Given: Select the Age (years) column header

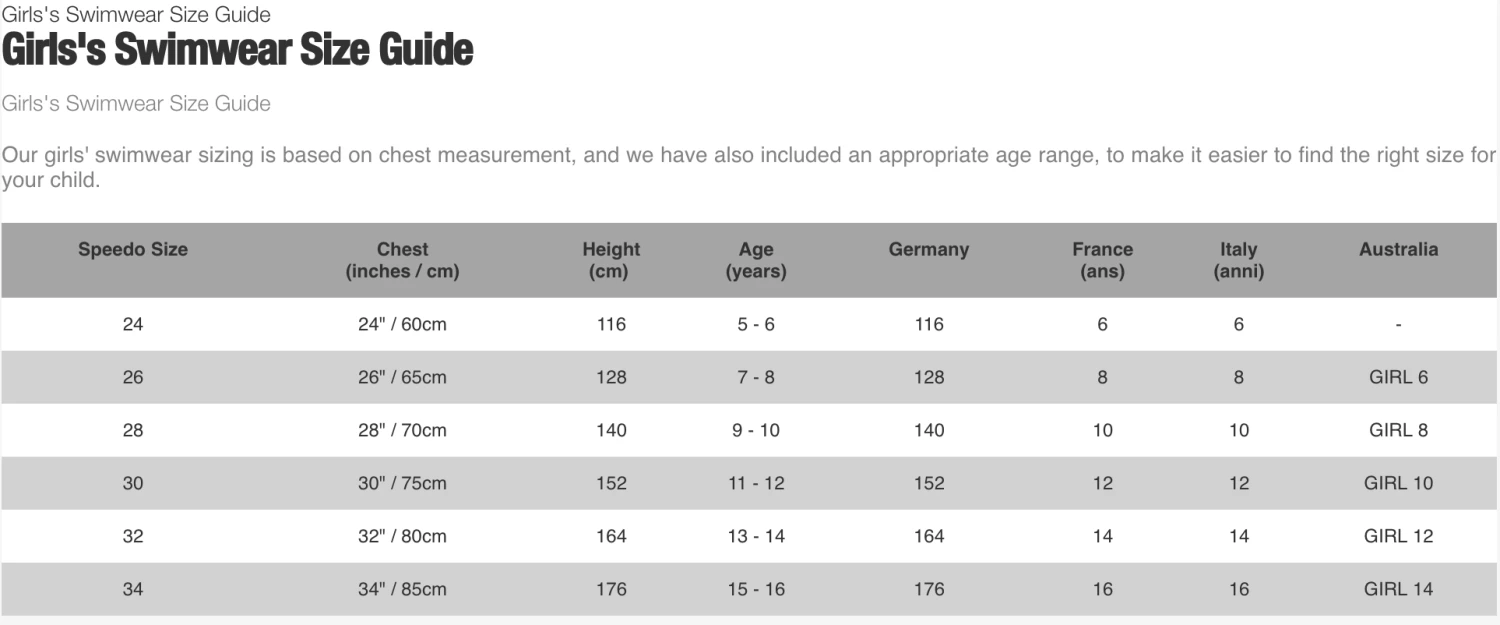Looking at the screenshot, I should click(x=756, y=260).
